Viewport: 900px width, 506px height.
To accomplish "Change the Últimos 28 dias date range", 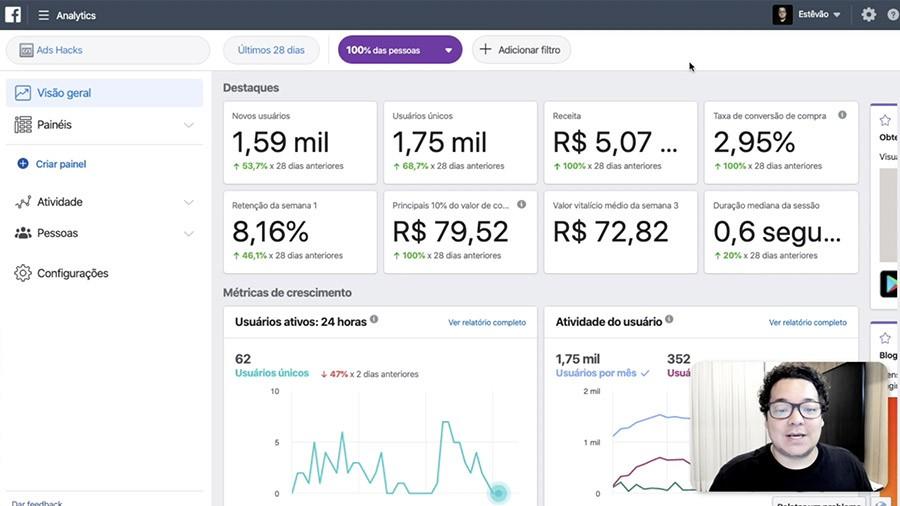I will point(271,50).
